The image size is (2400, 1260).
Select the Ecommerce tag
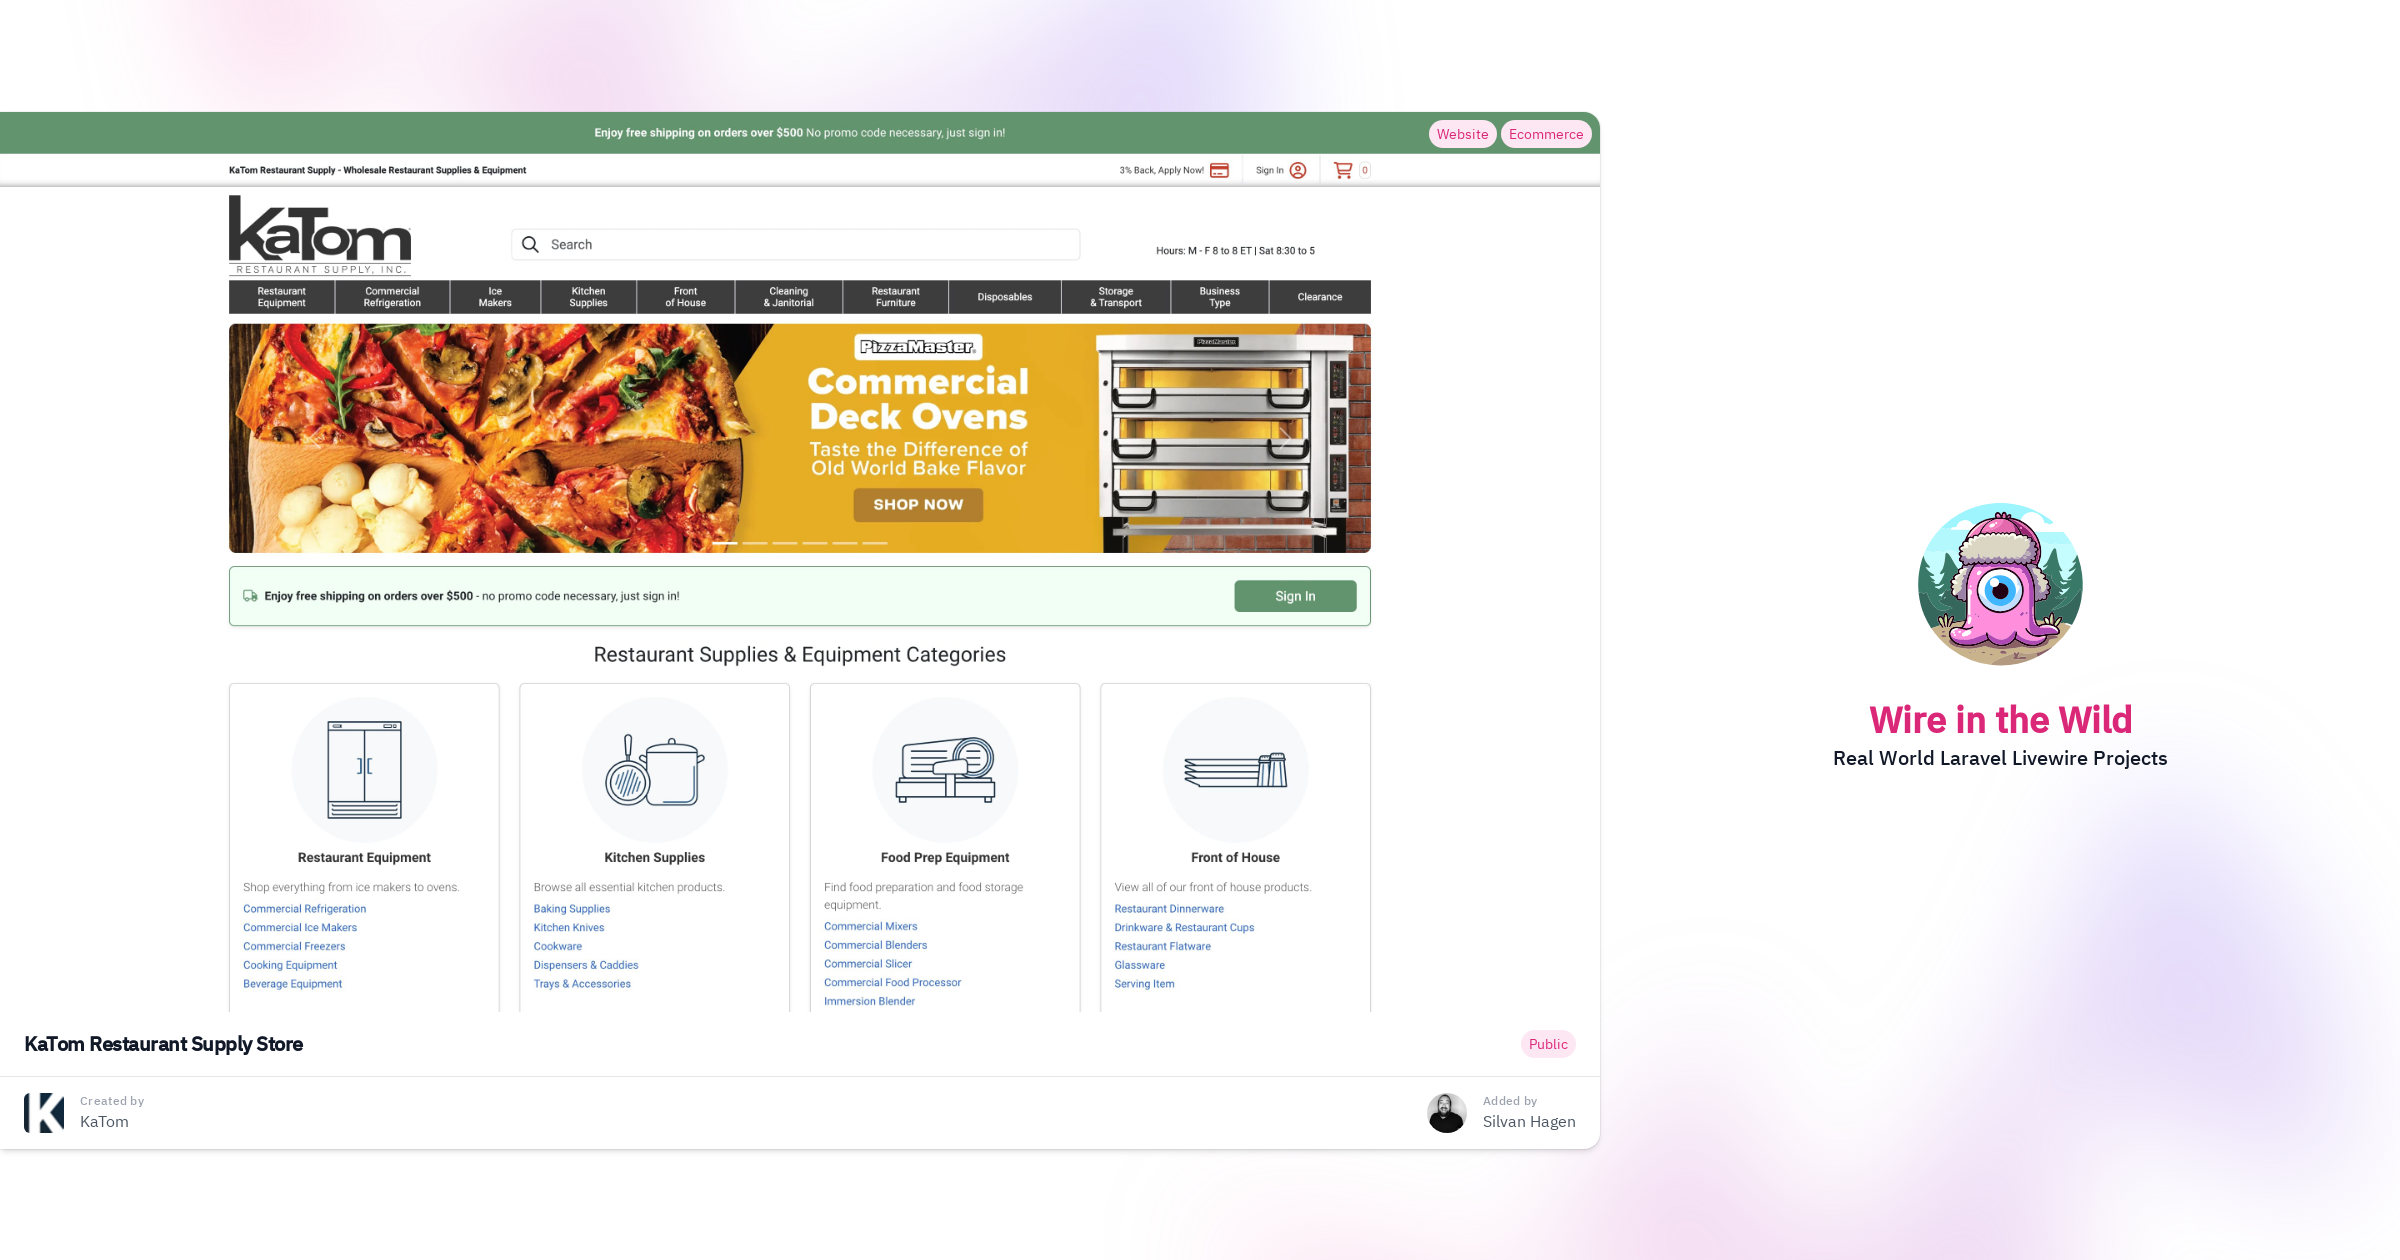(1545, 134)
